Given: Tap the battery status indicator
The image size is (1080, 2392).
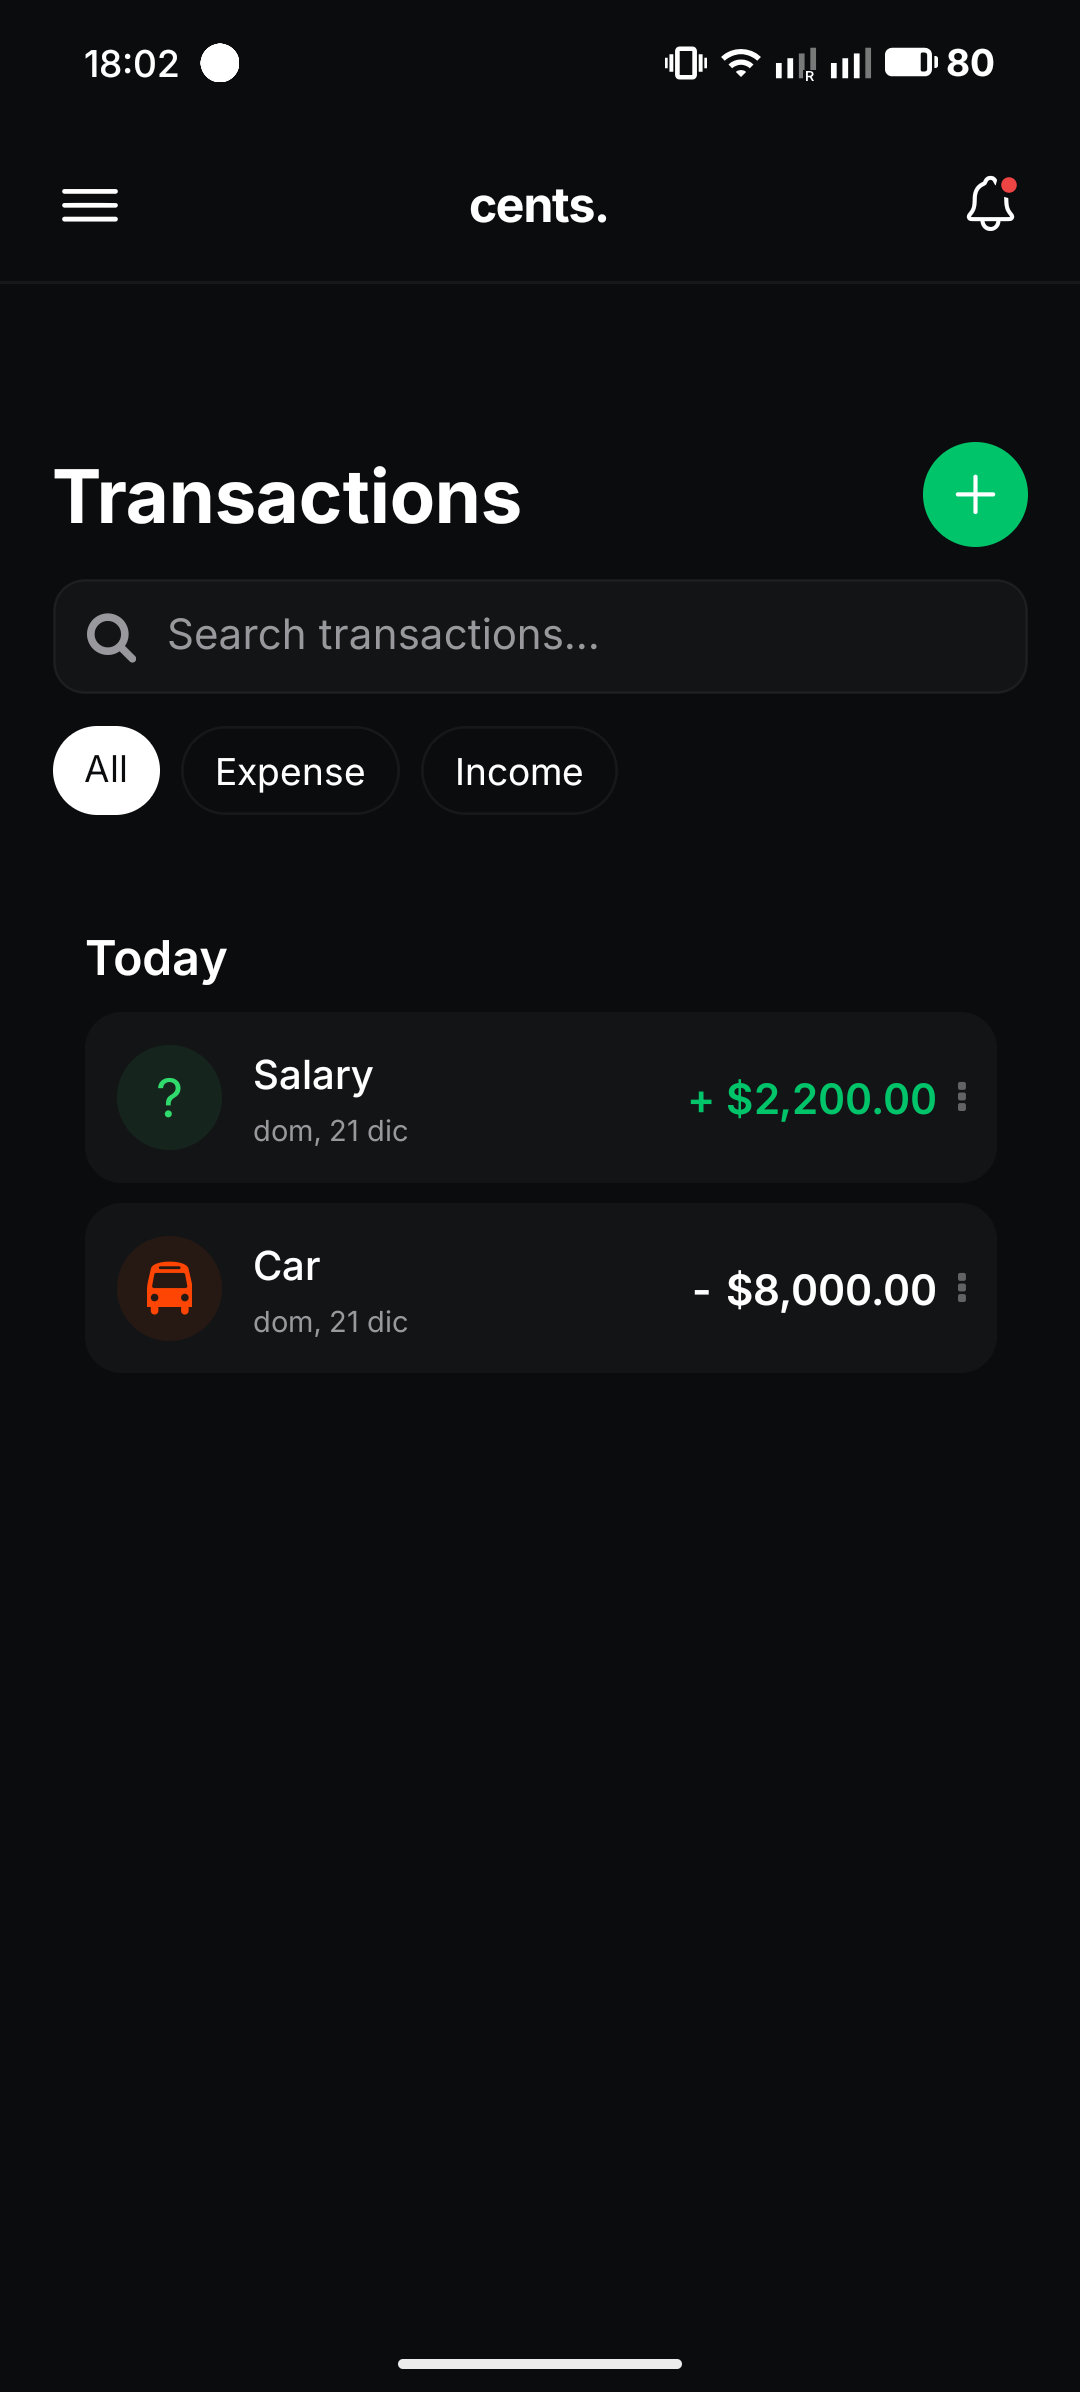Looking at the screenshot, I should point(910,63).
